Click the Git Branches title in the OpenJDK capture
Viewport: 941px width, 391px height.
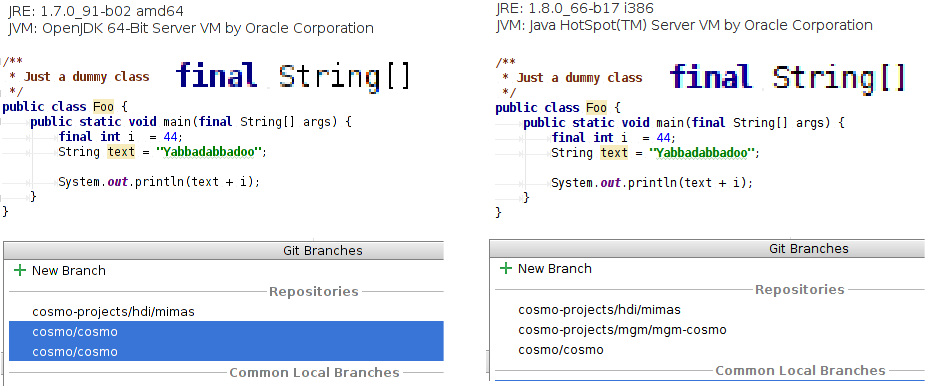pos(323,251)
